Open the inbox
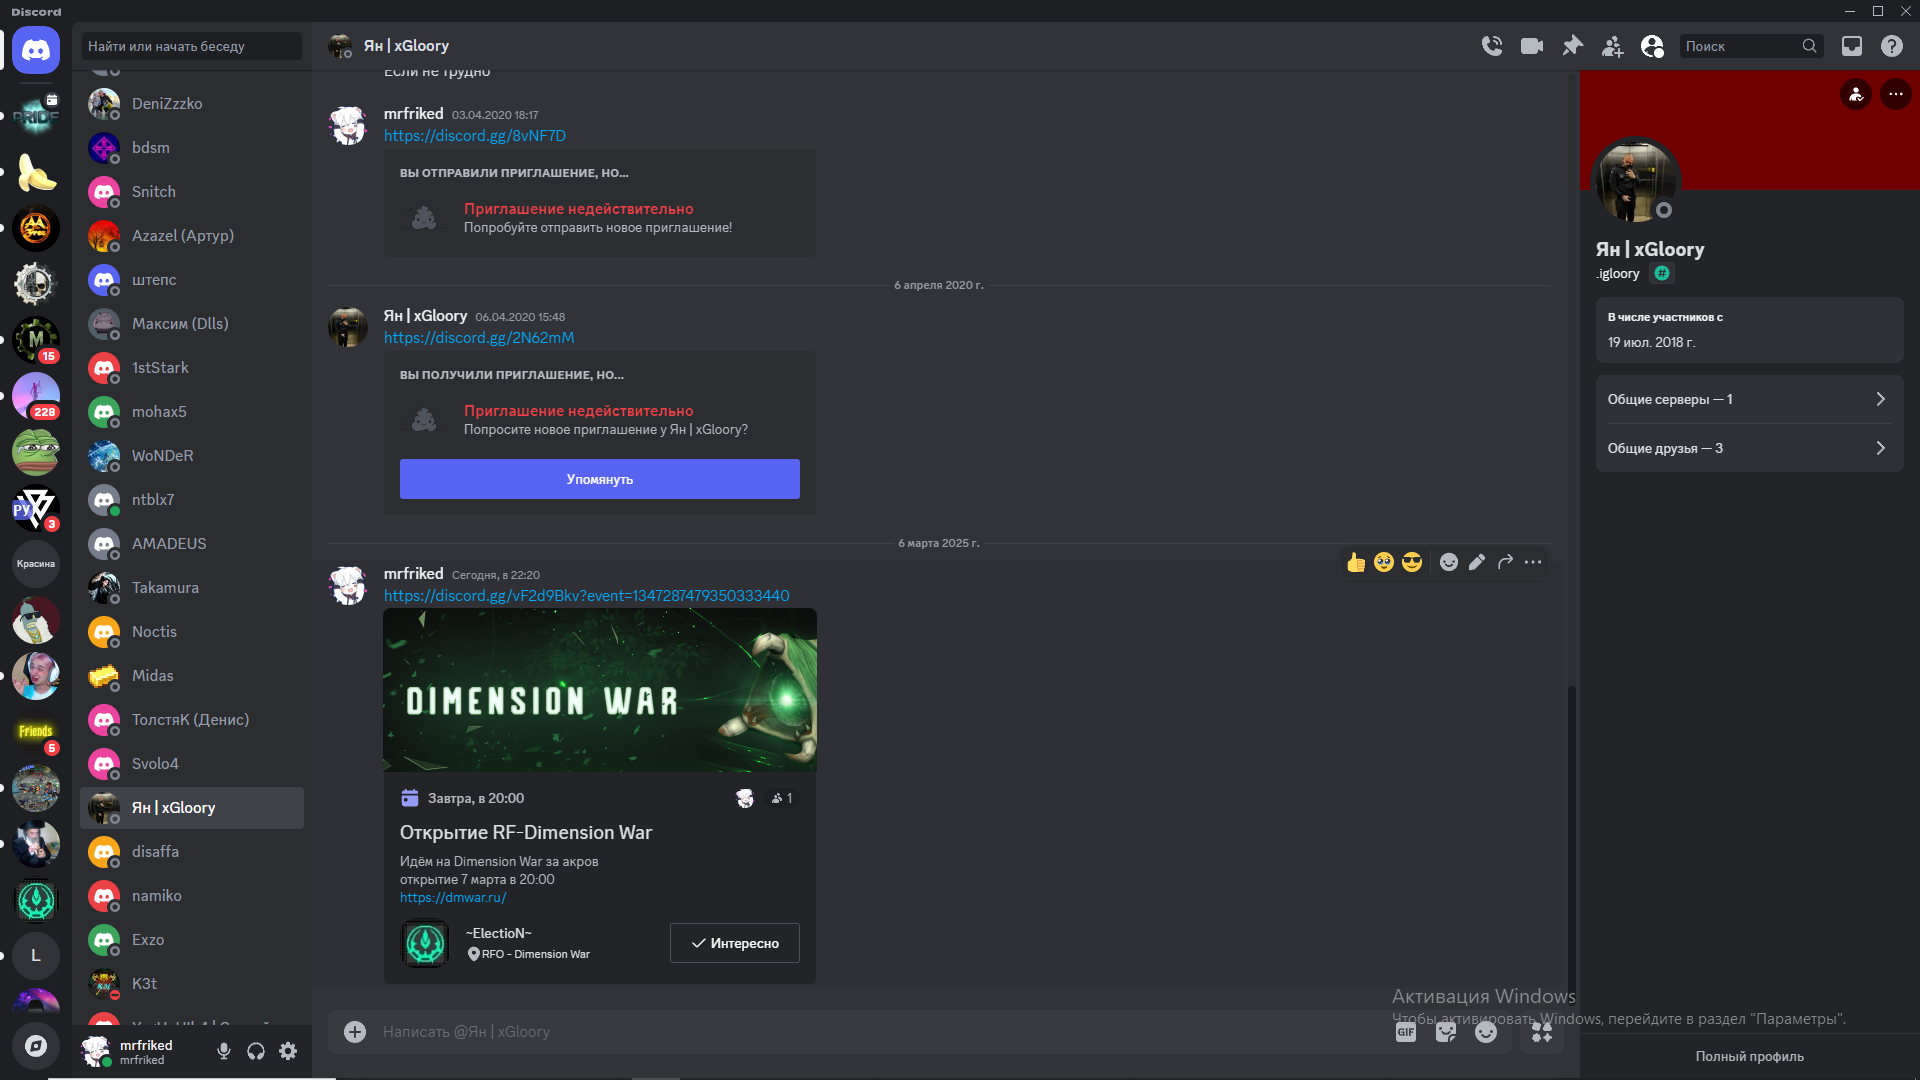 pyautogui.click(x=1852, y=46)
